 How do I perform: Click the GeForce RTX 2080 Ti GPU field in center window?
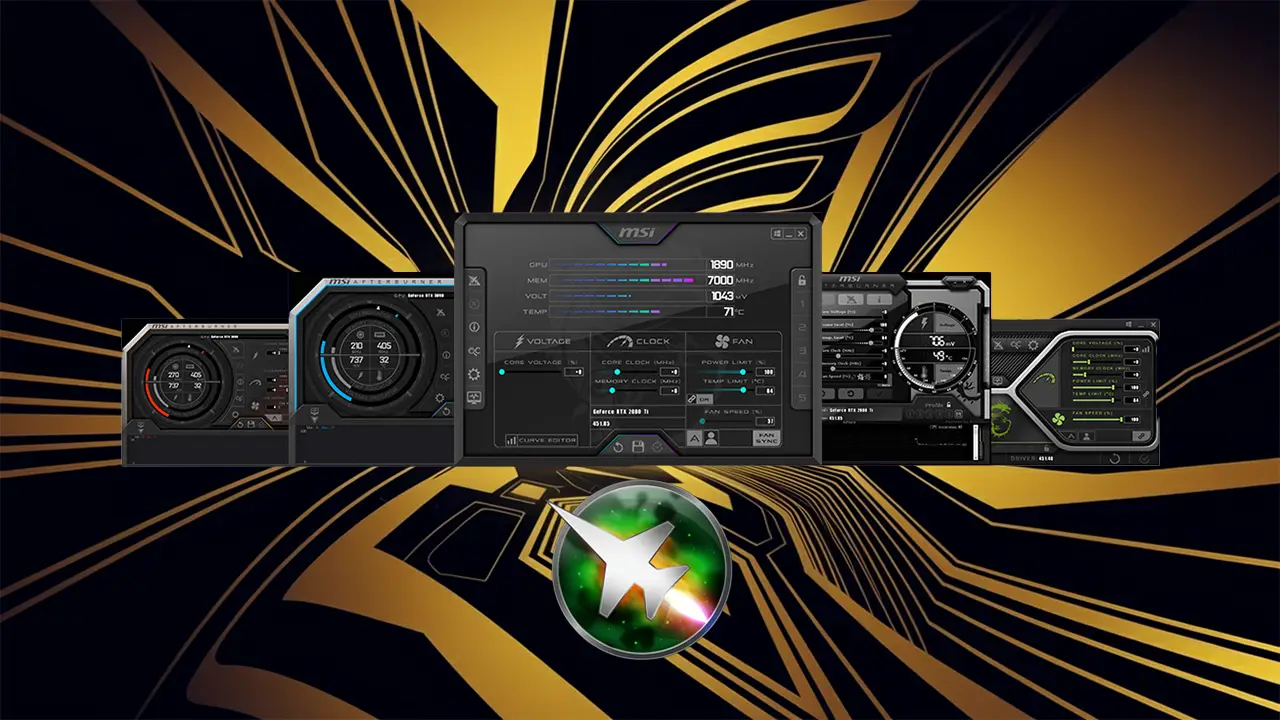pos(638,412)
